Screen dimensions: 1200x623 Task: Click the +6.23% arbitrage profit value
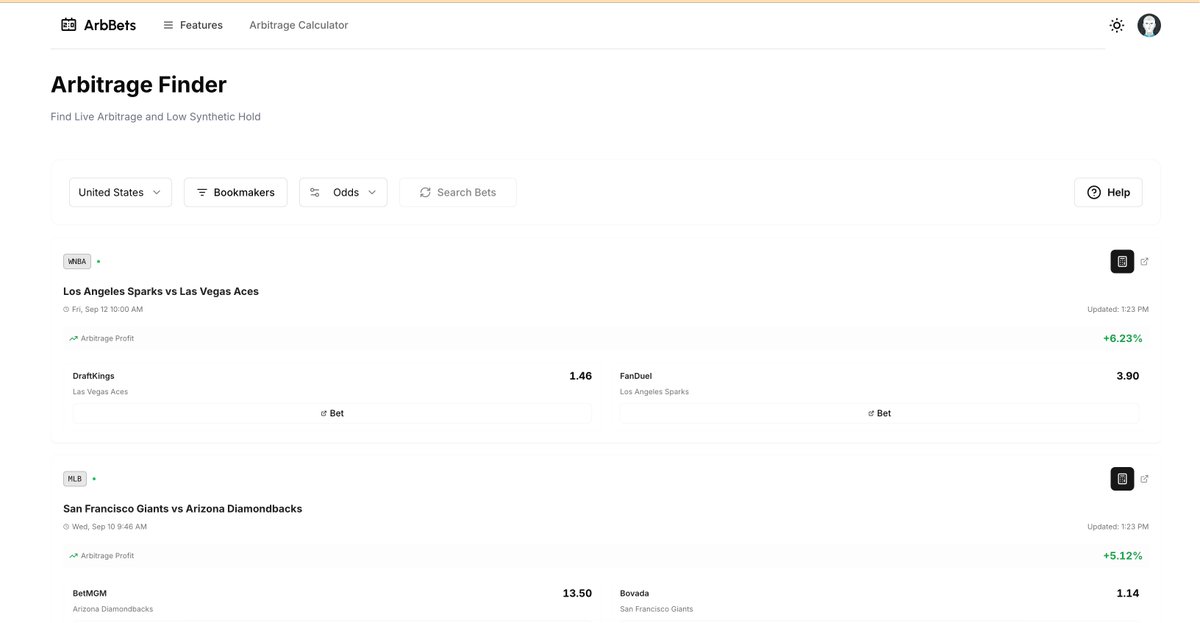(1122, 338)
